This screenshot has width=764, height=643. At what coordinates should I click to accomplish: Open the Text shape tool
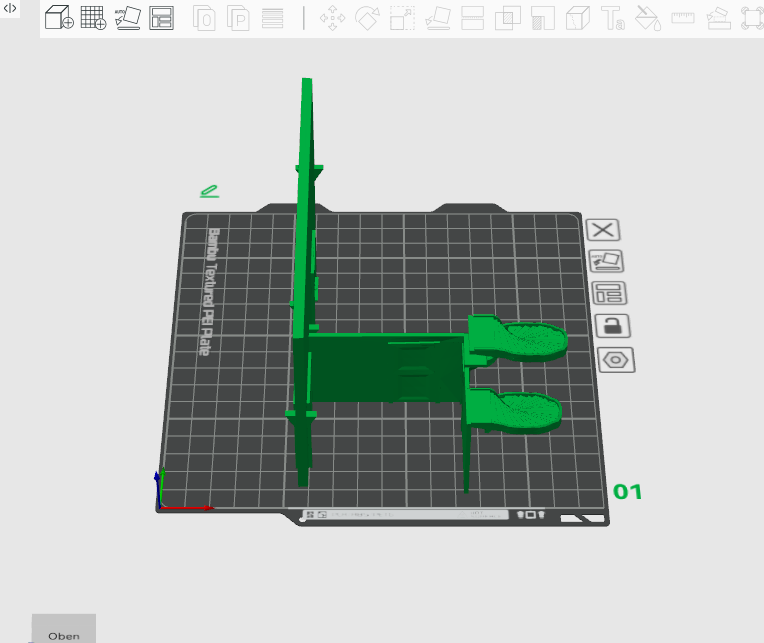click(613, 18)
